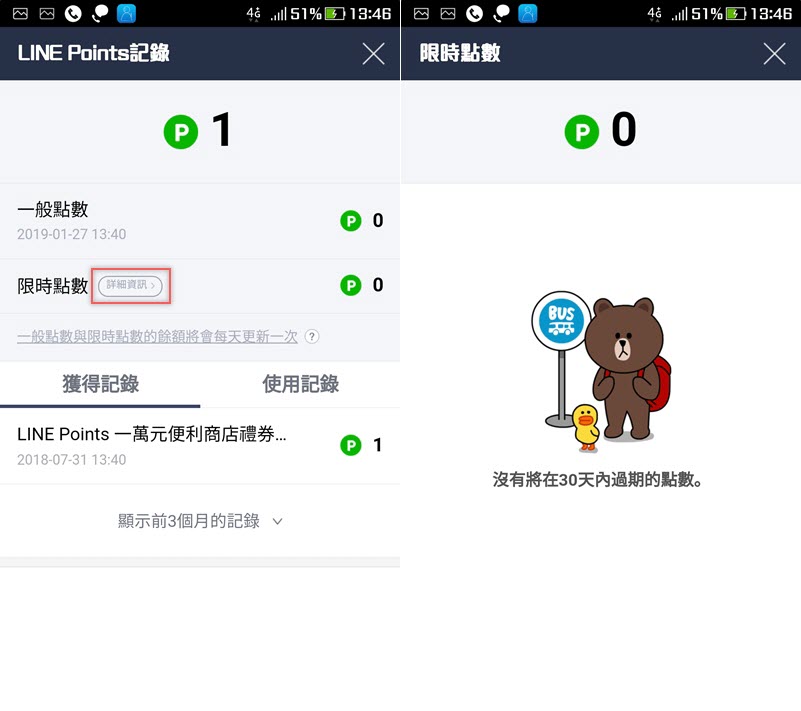801x711 pixels.
Task: Close the LINE Points記錄 screen
Action: coord(373,54)
